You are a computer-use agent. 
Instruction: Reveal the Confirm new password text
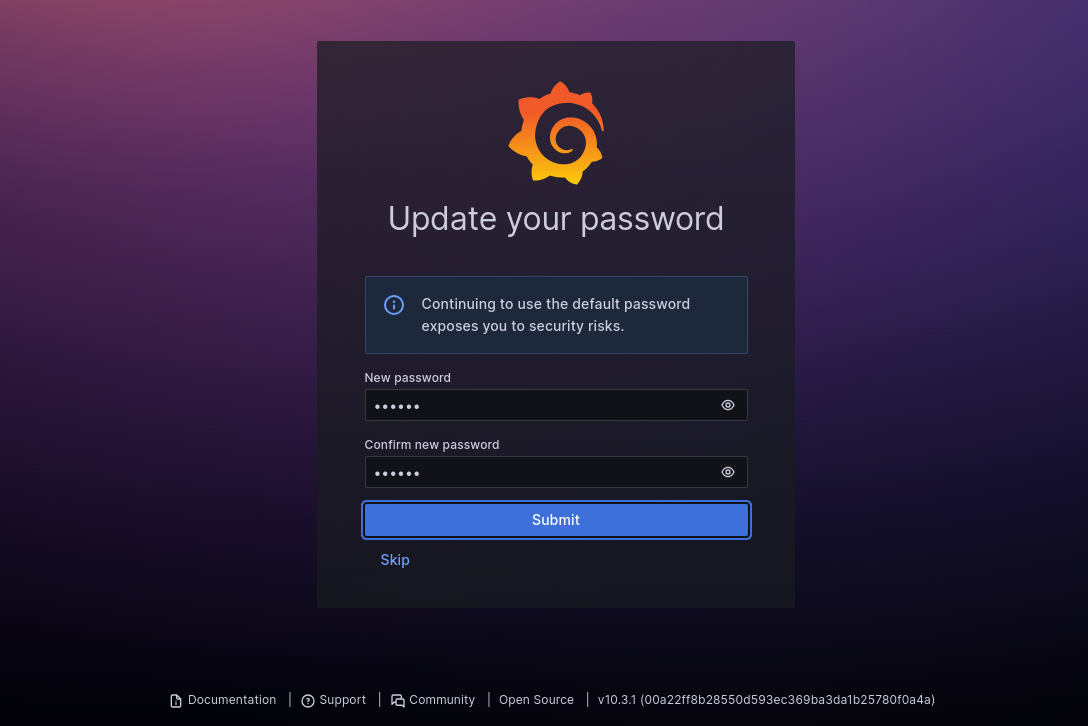click(727, 472)
